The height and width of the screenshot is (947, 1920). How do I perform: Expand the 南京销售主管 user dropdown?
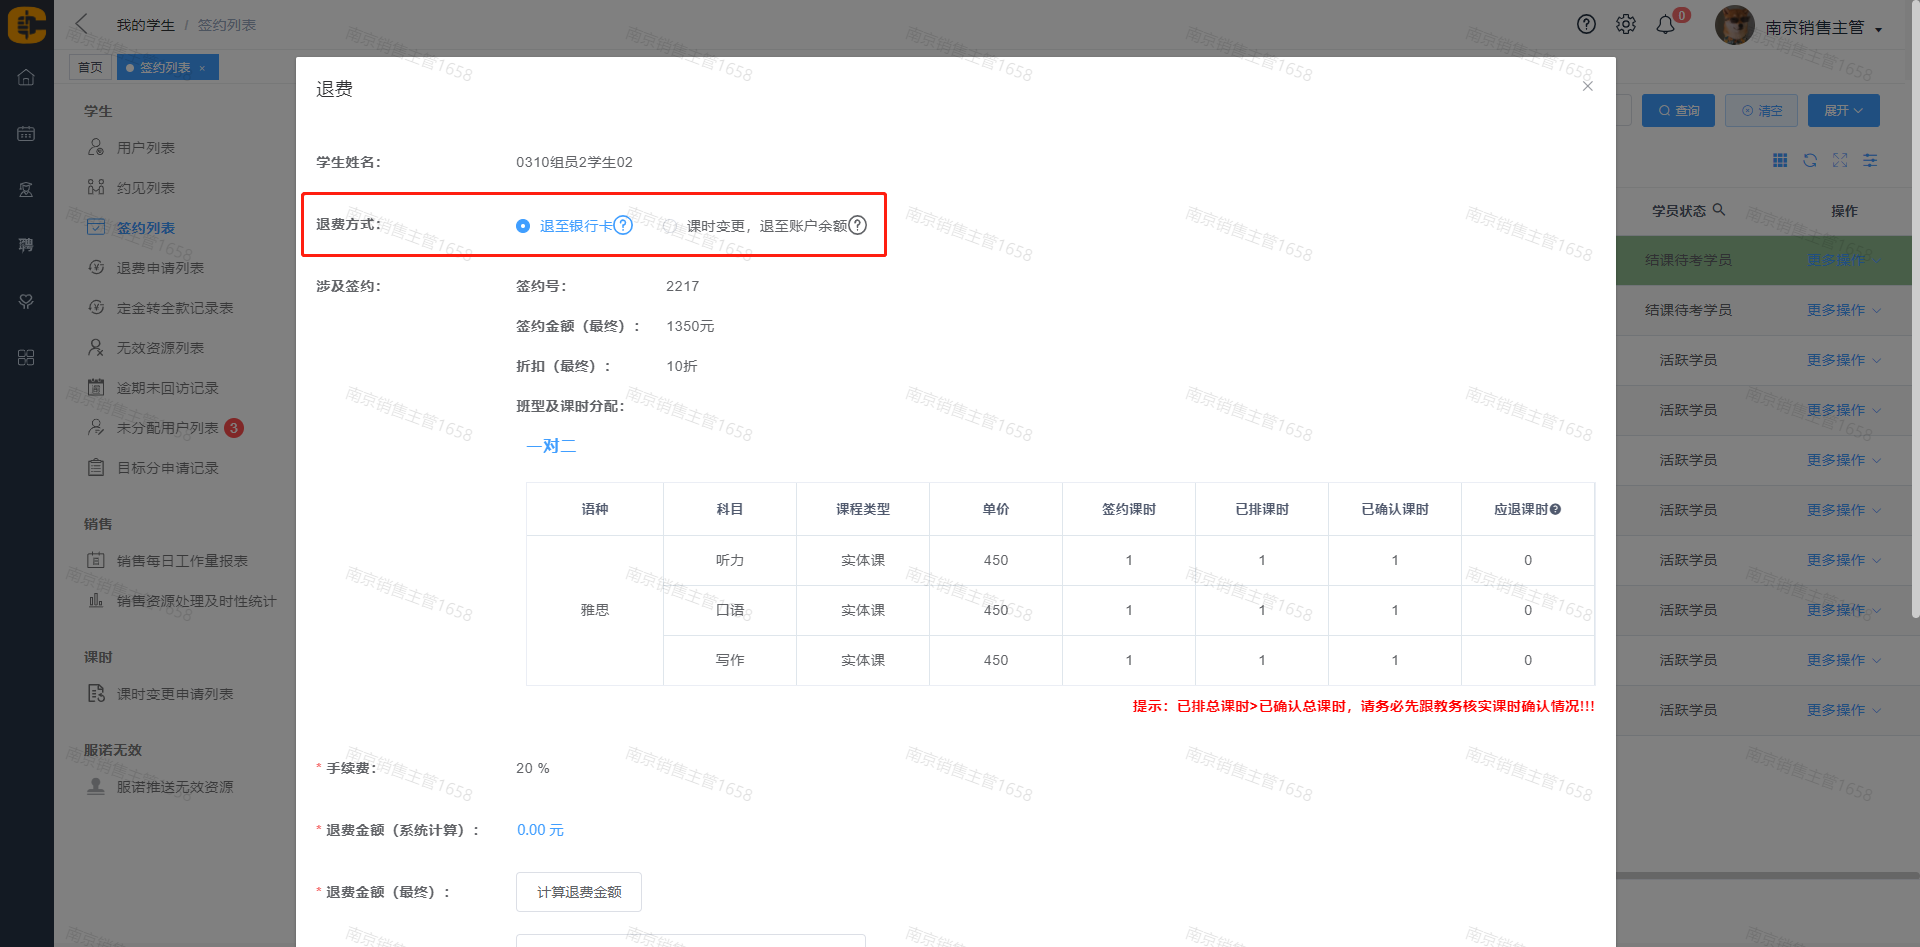coord(1878,29)
